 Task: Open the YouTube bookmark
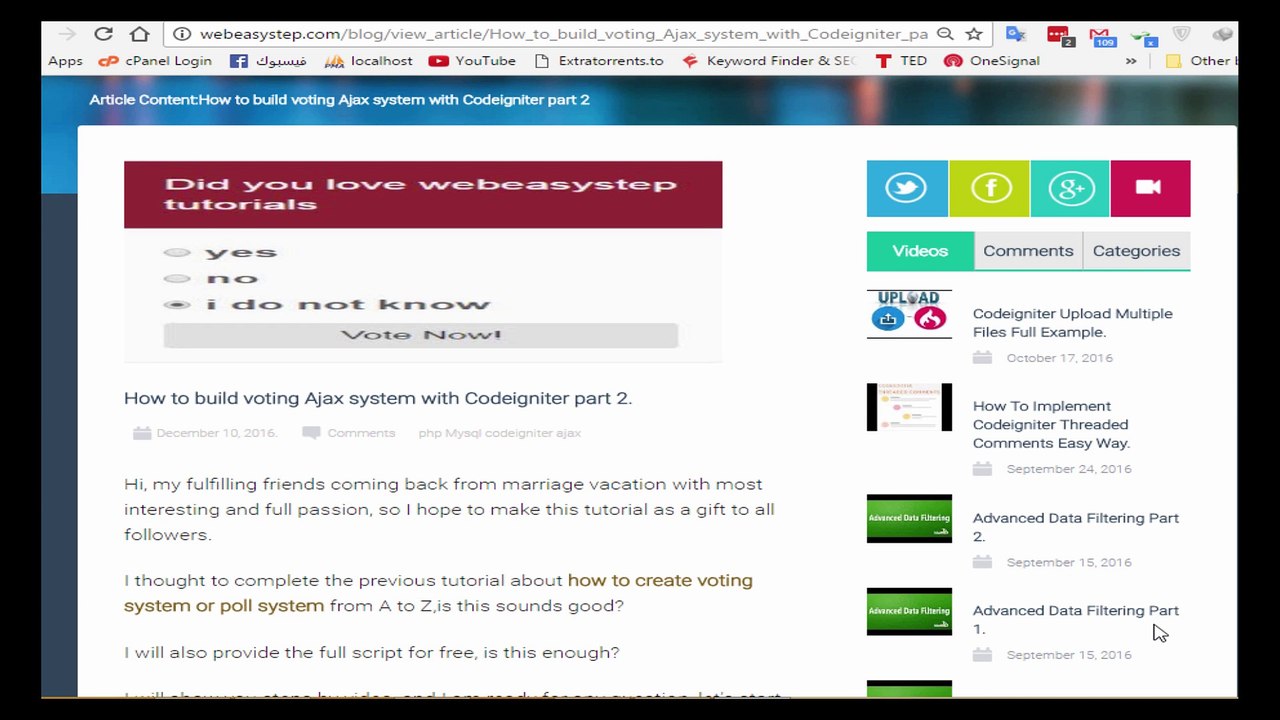tap(472, 61)
